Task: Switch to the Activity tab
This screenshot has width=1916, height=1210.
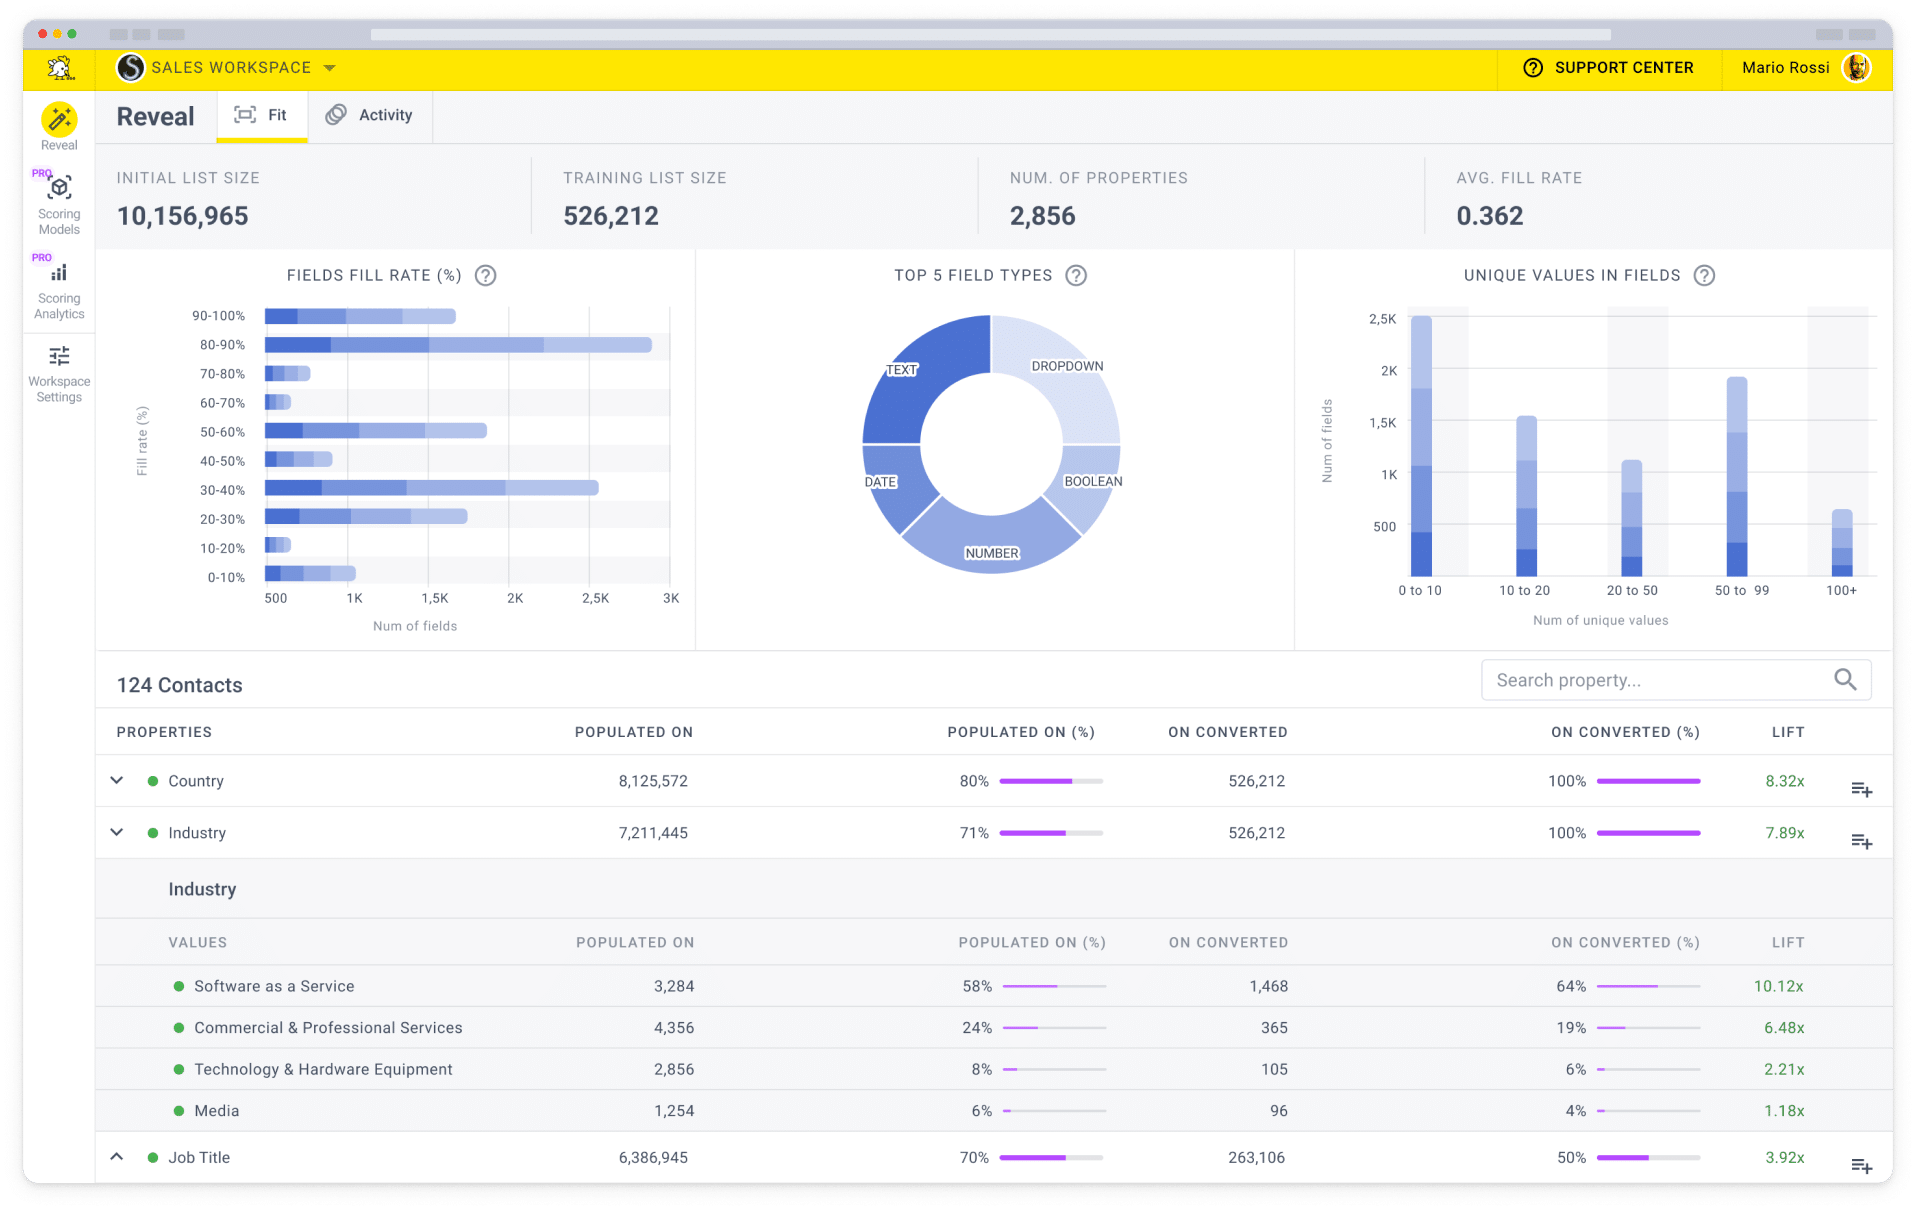Action: tap(370, 115)
